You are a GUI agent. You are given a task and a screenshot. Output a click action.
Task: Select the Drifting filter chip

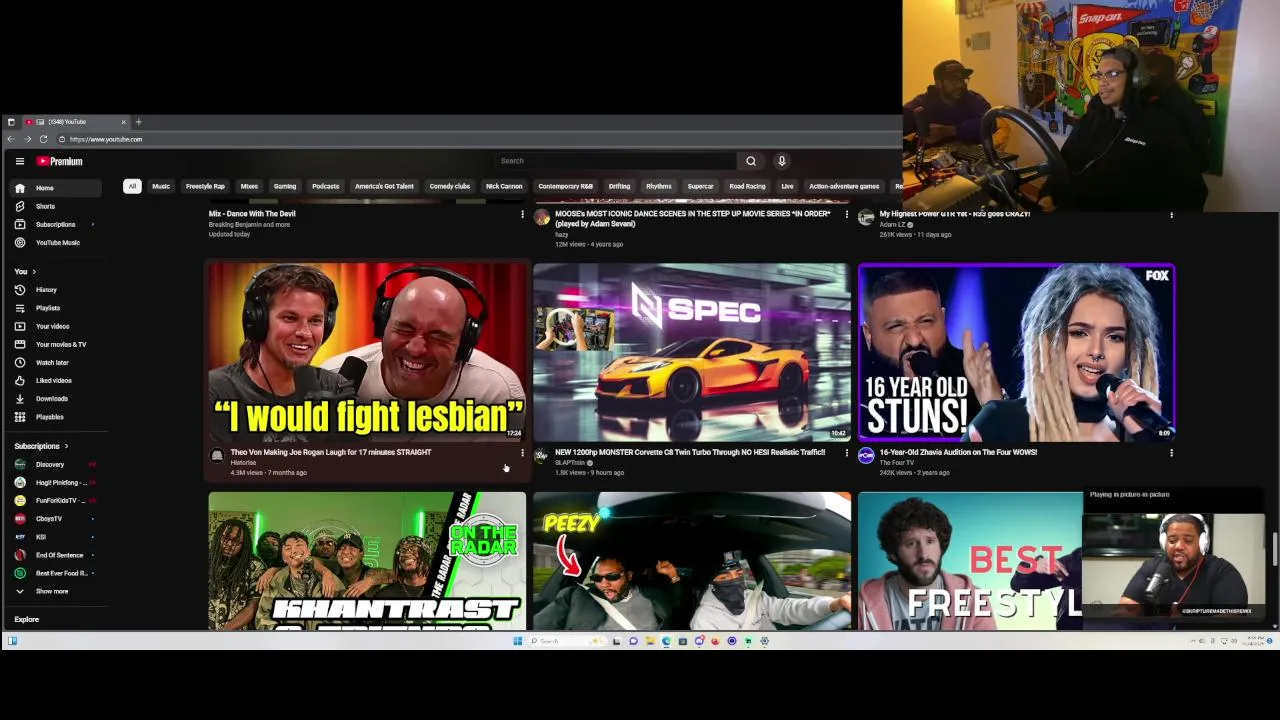(x=619, y=186)
